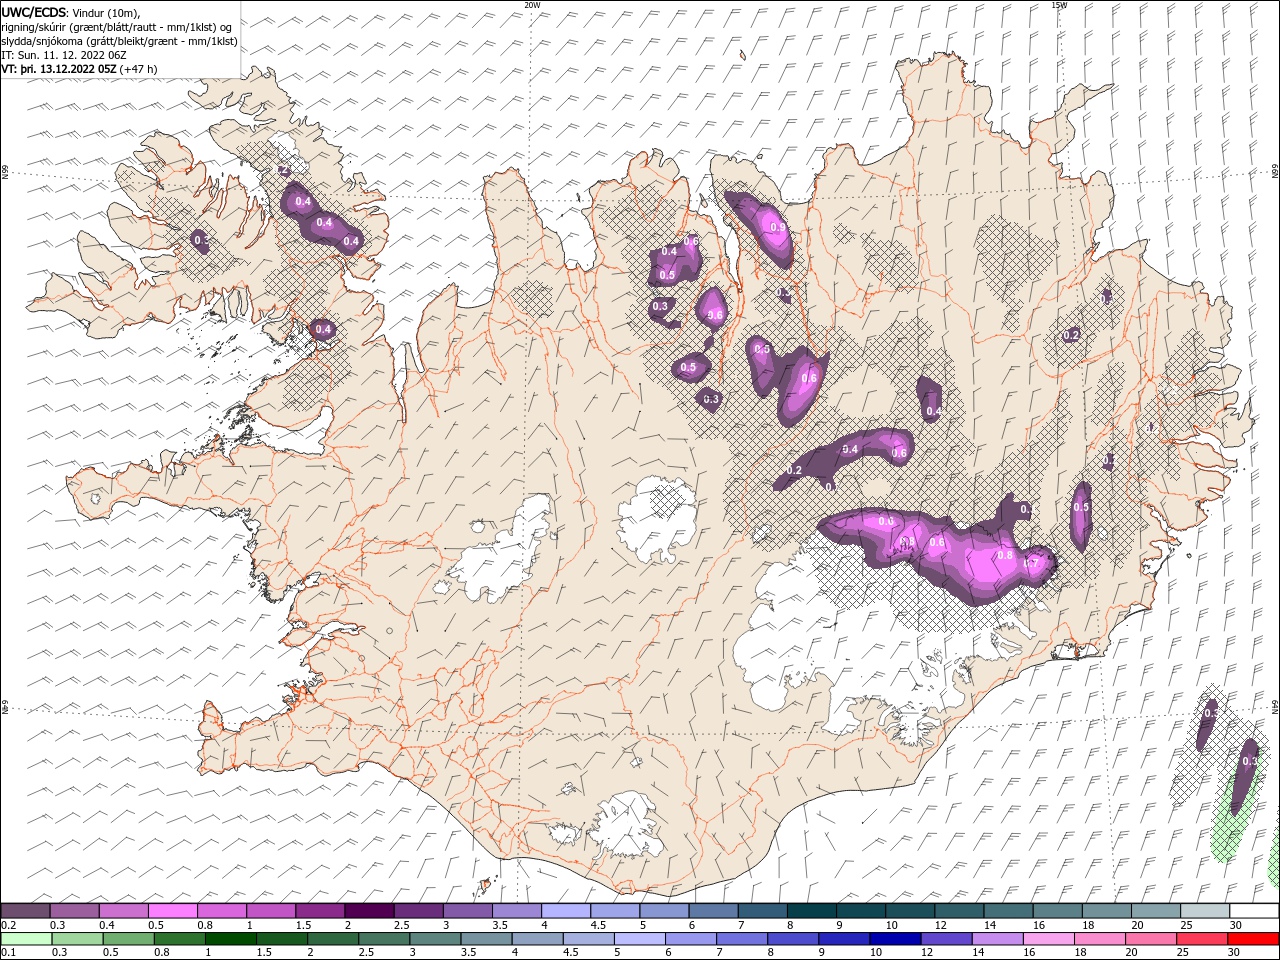
Task: Click the lower legend swatch between 20 and 25
Action: click(1150, 939)
